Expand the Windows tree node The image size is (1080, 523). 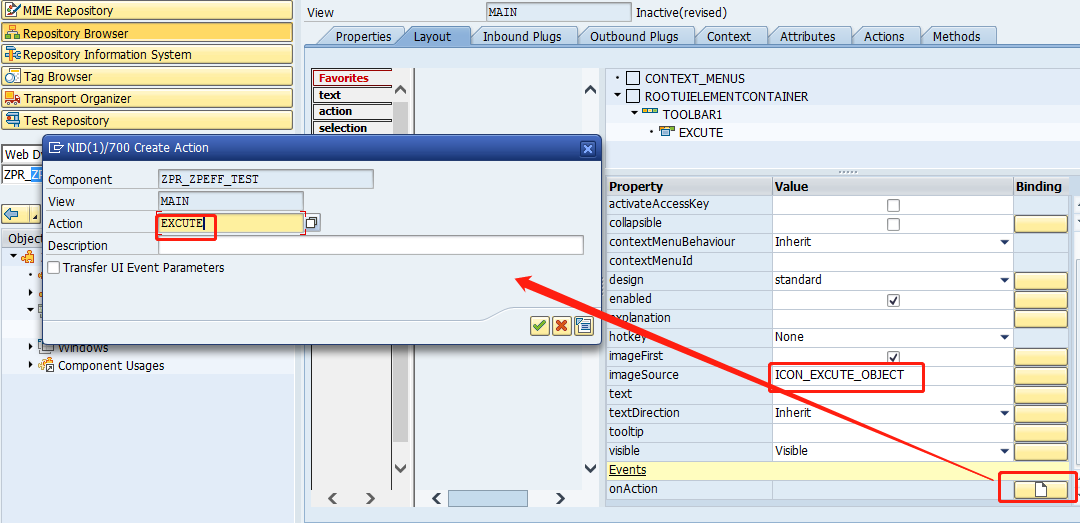click(30, 346)
